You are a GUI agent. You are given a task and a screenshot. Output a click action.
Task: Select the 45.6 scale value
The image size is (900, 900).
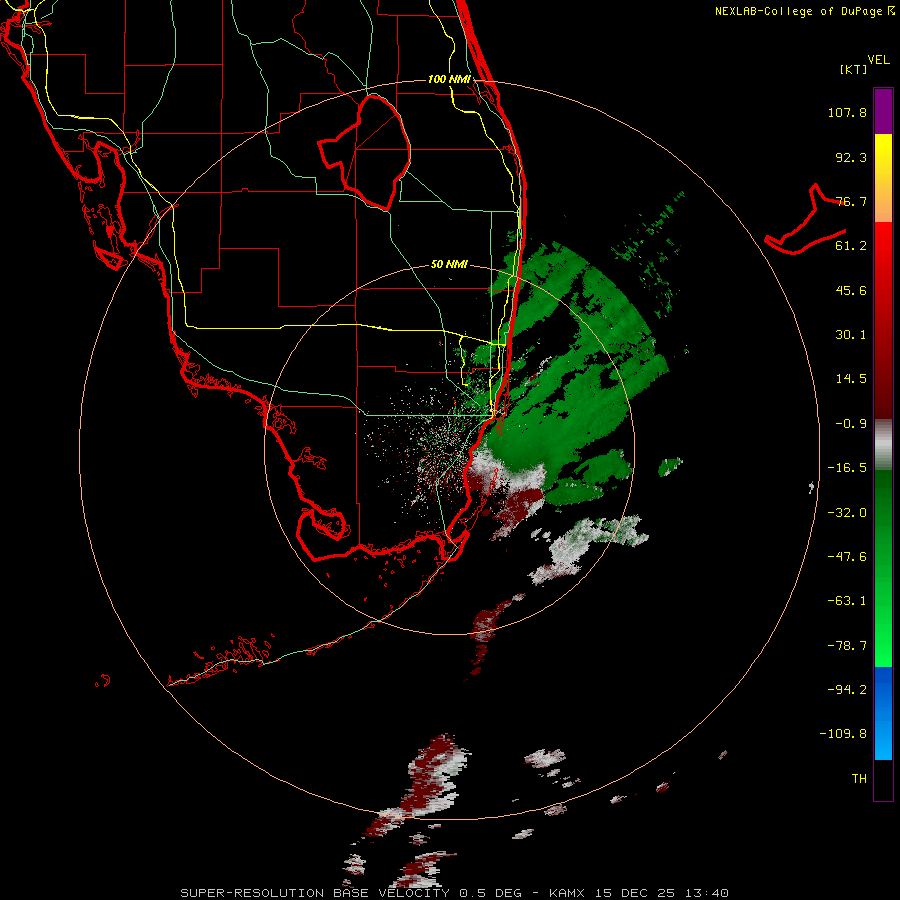[x=851, y=290]
